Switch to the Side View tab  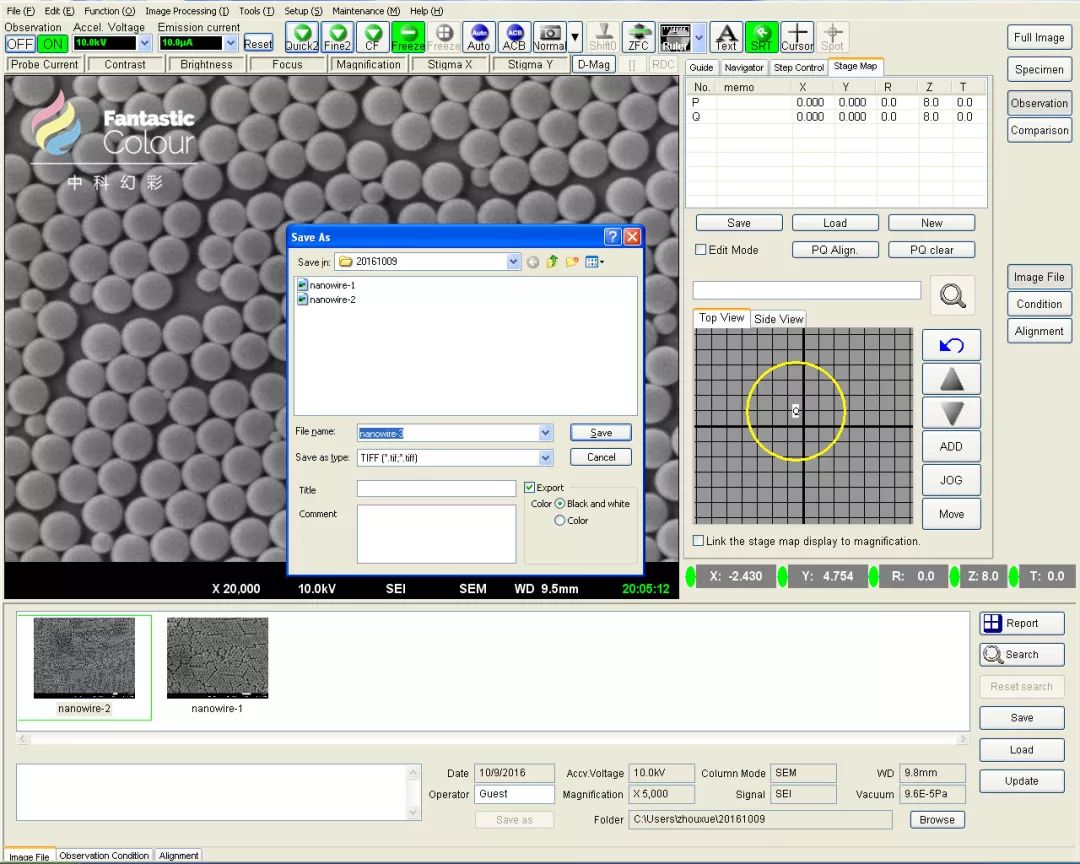pos(778,319)
